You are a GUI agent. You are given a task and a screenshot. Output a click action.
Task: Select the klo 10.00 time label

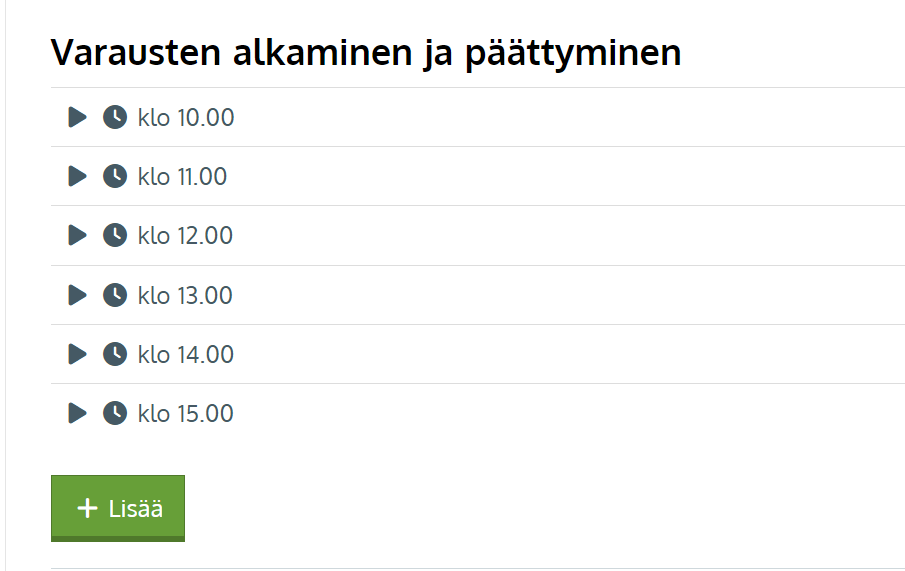[186, 118]
